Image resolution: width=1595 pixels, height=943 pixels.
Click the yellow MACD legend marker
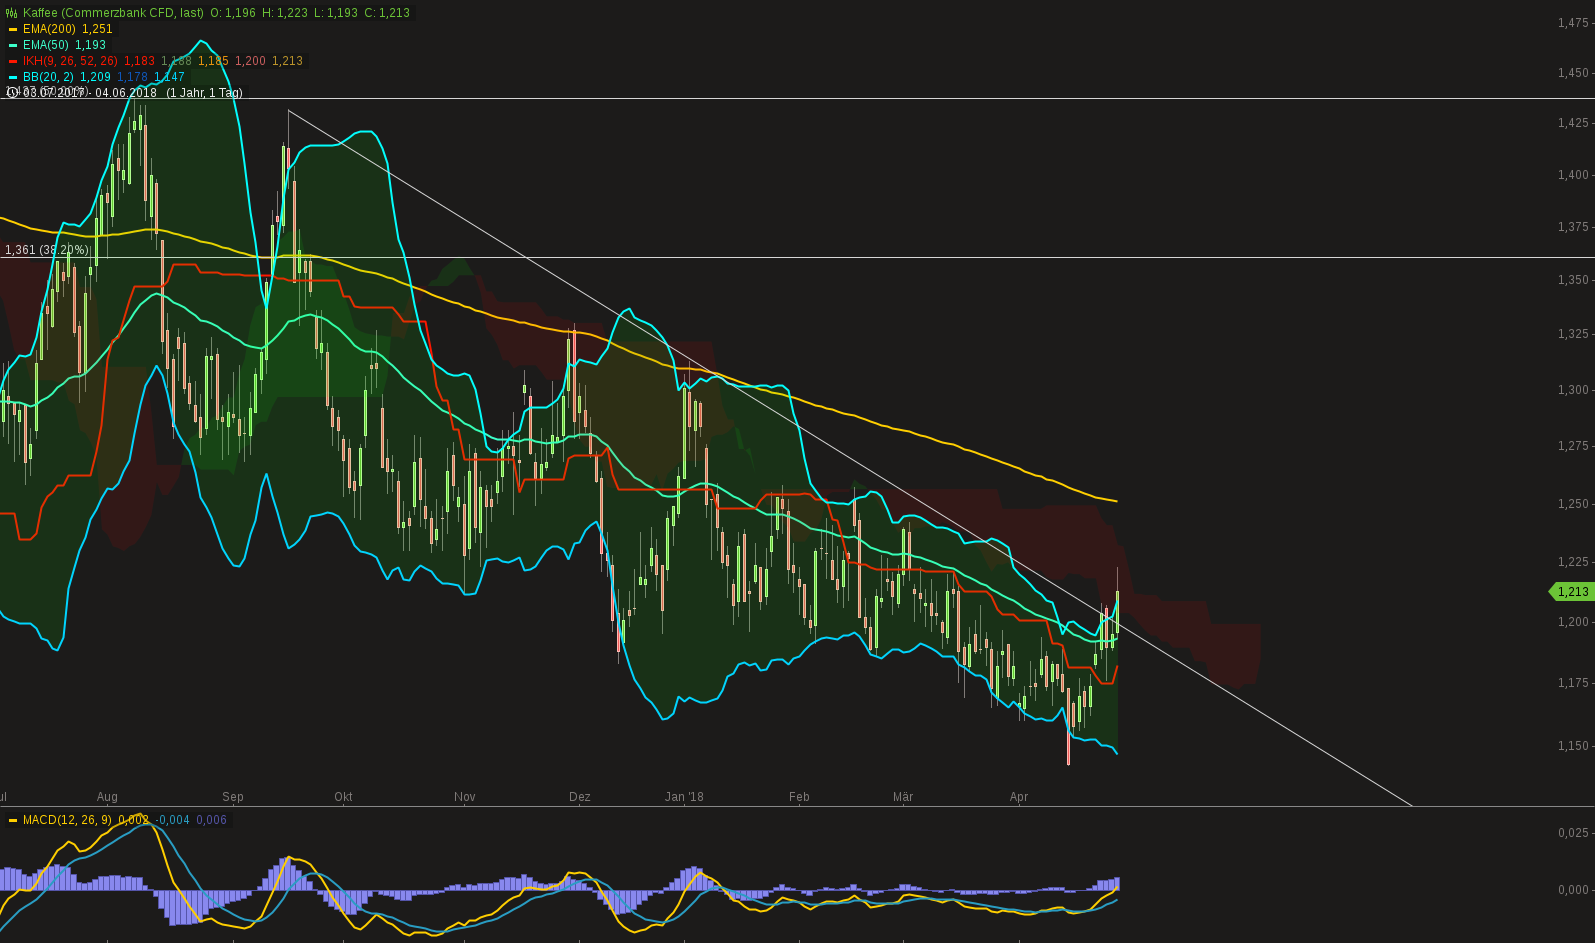click(x=13, y=821)
